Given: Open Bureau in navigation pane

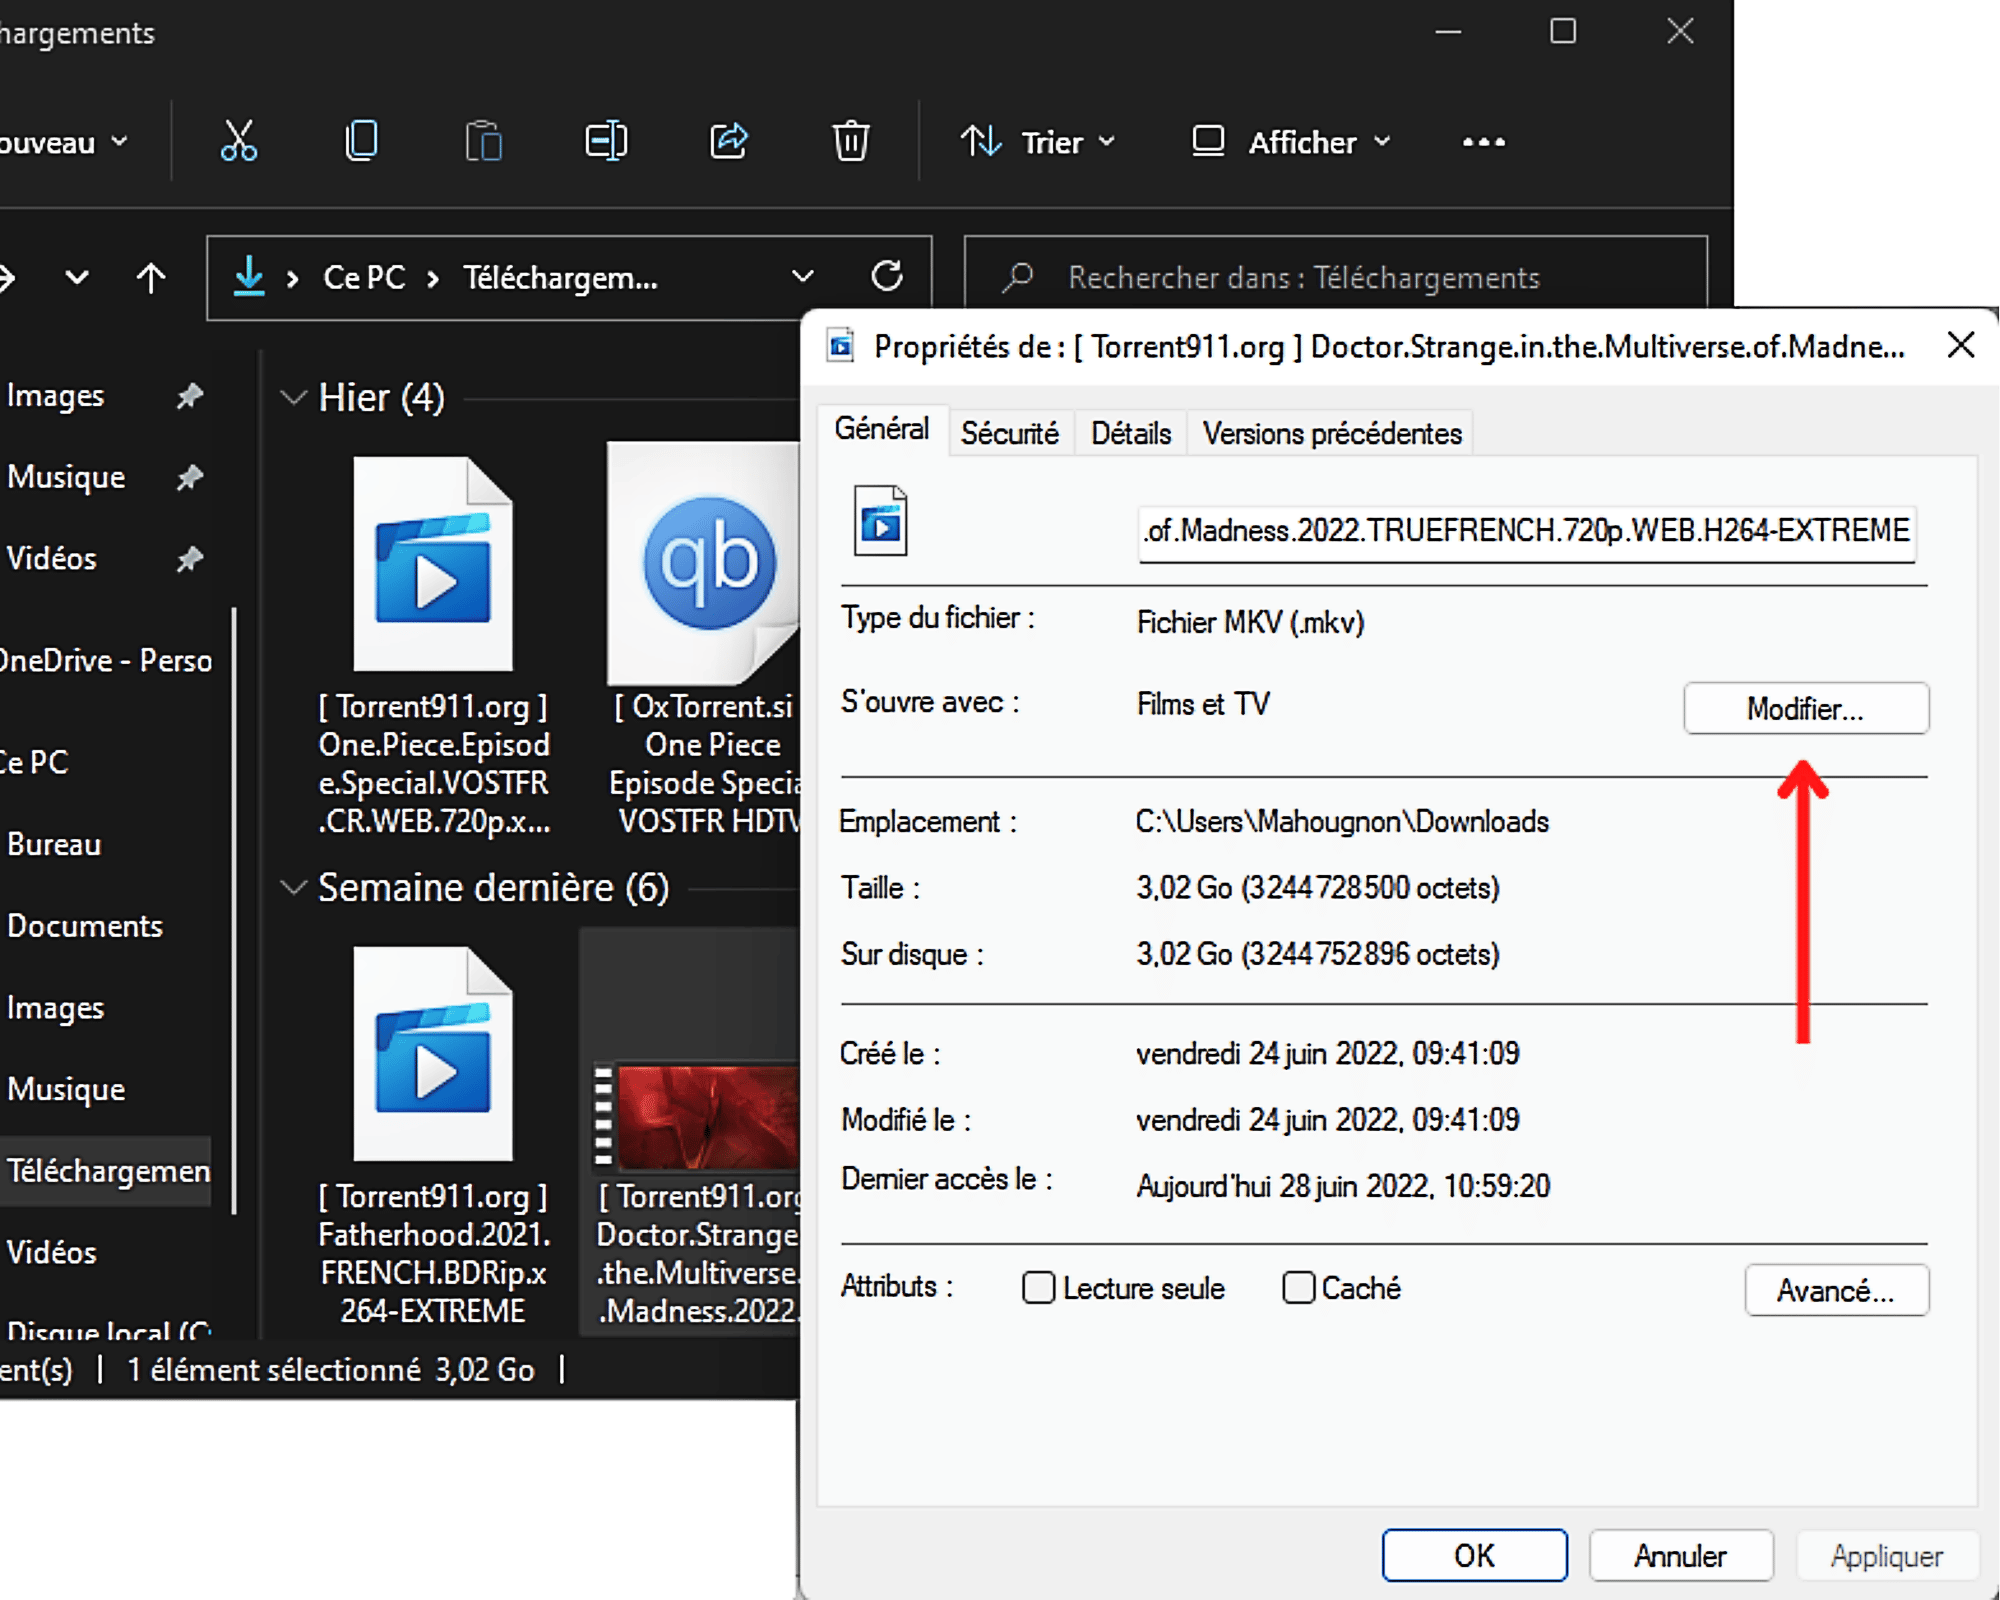Looking at the screenshot, I should (54, 844).
